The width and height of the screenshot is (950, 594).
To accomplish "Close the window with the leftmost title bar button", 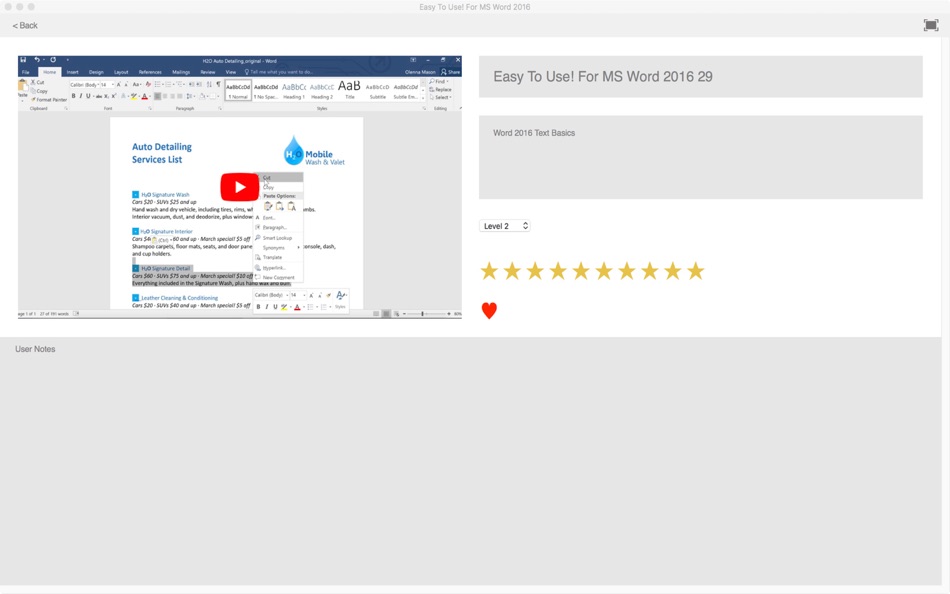I will 8,7.
